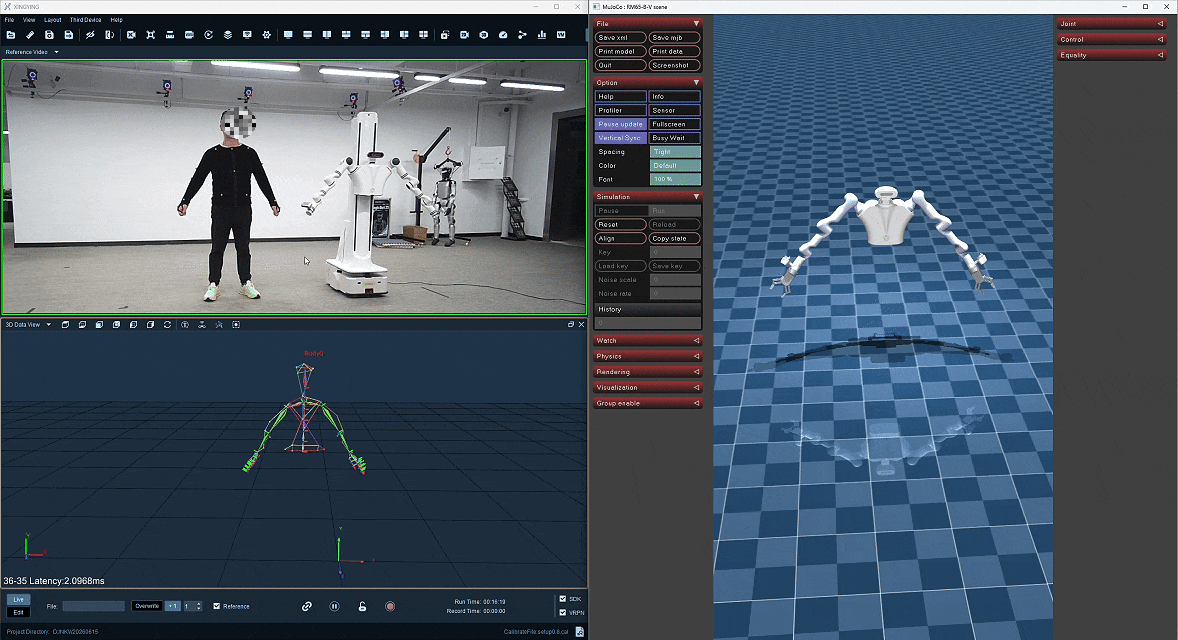1178x640 pixels.
Task: Click the layers stack toolbar icon
Action: (228, 35)
